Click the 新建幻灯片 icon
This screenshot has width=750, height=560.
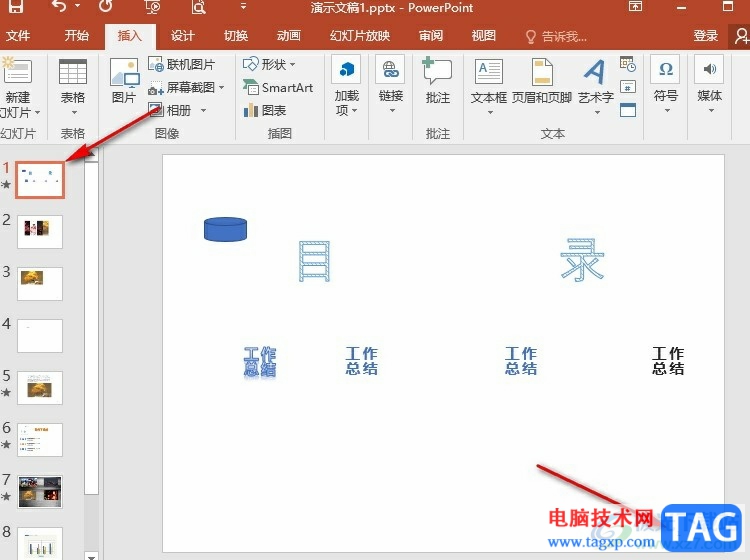point(17,71)
